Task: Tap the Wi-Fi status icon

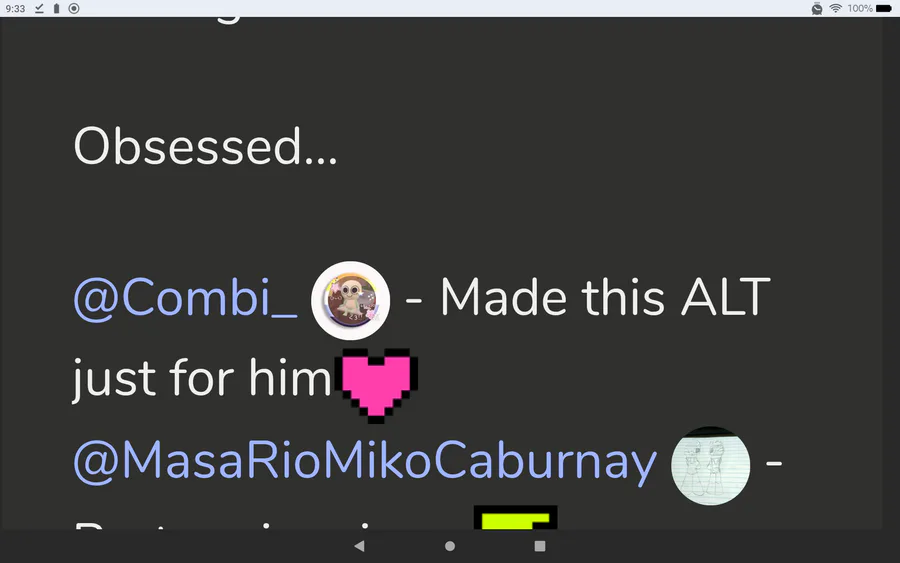Action: pos(836,8)
